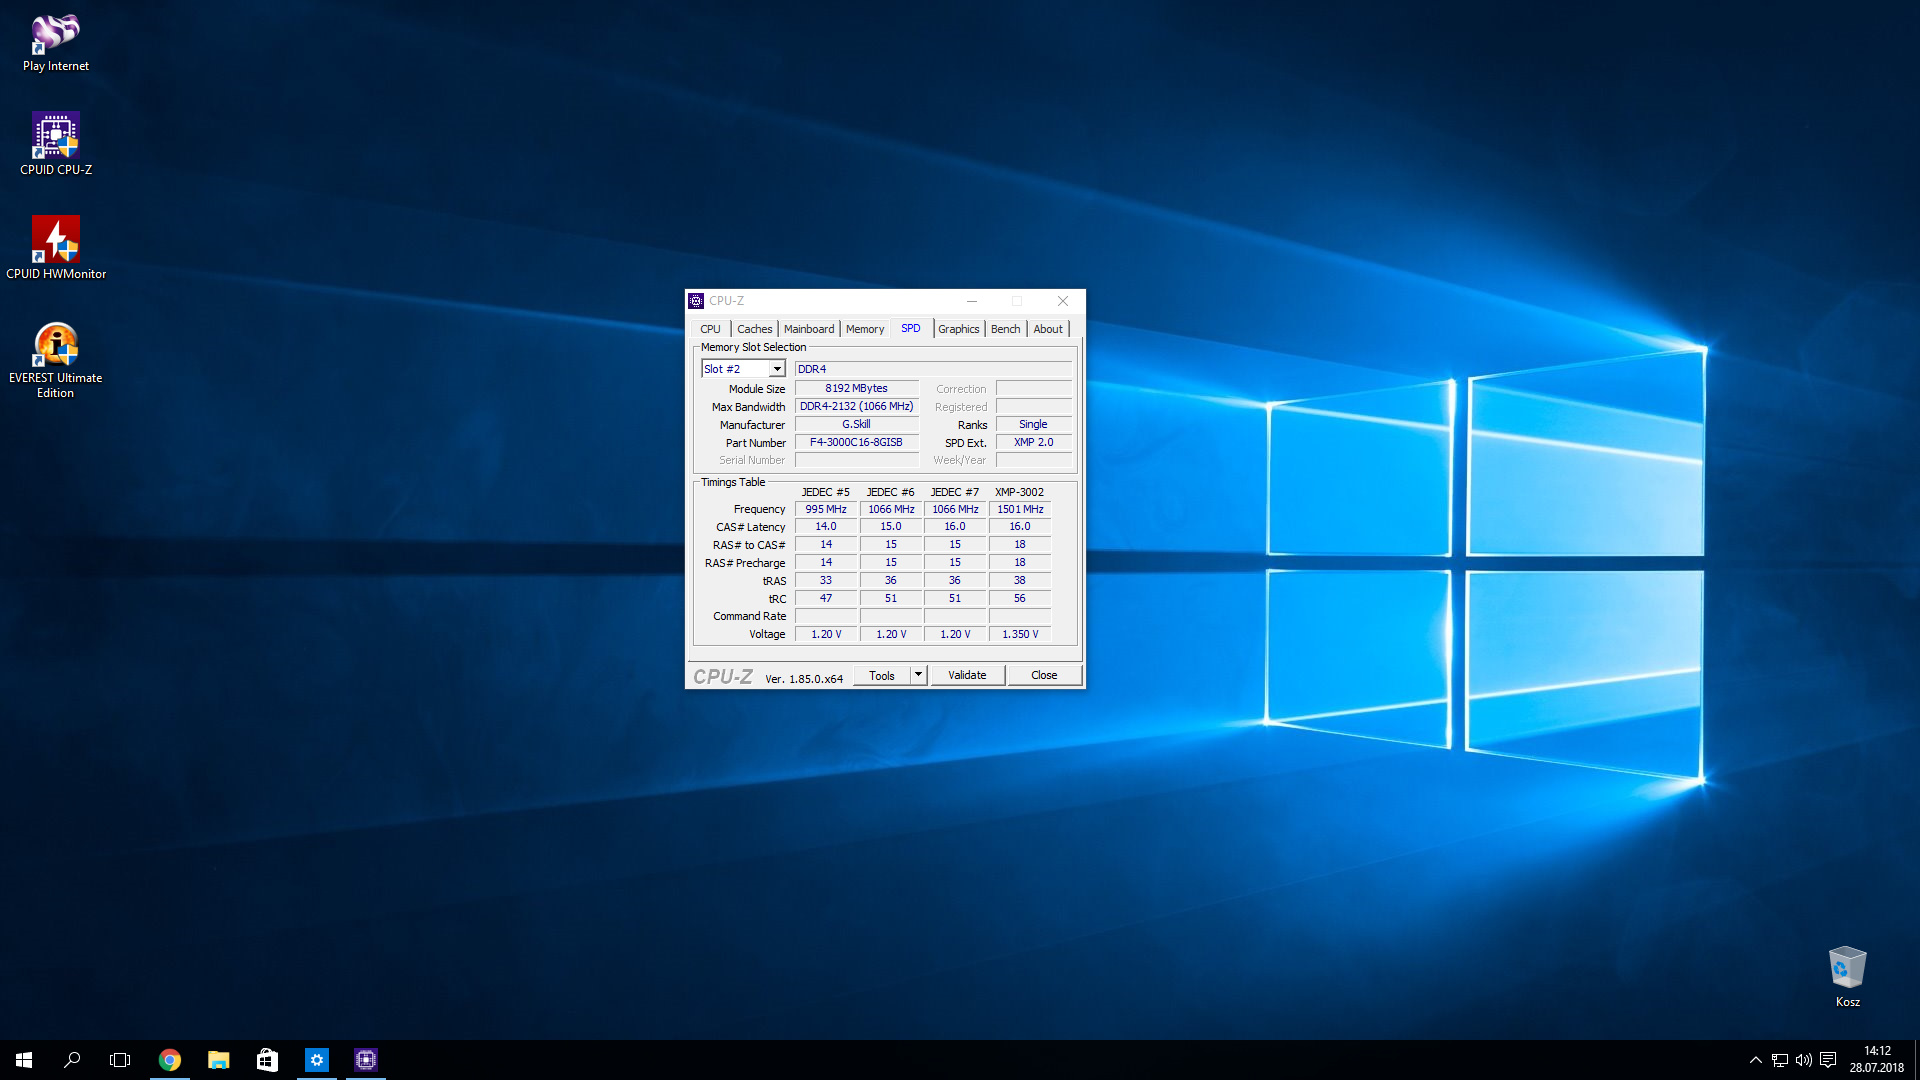Switch to the Memory tab
Image resolution: width=1920 pixels, height=1080 pixels.
864,329
